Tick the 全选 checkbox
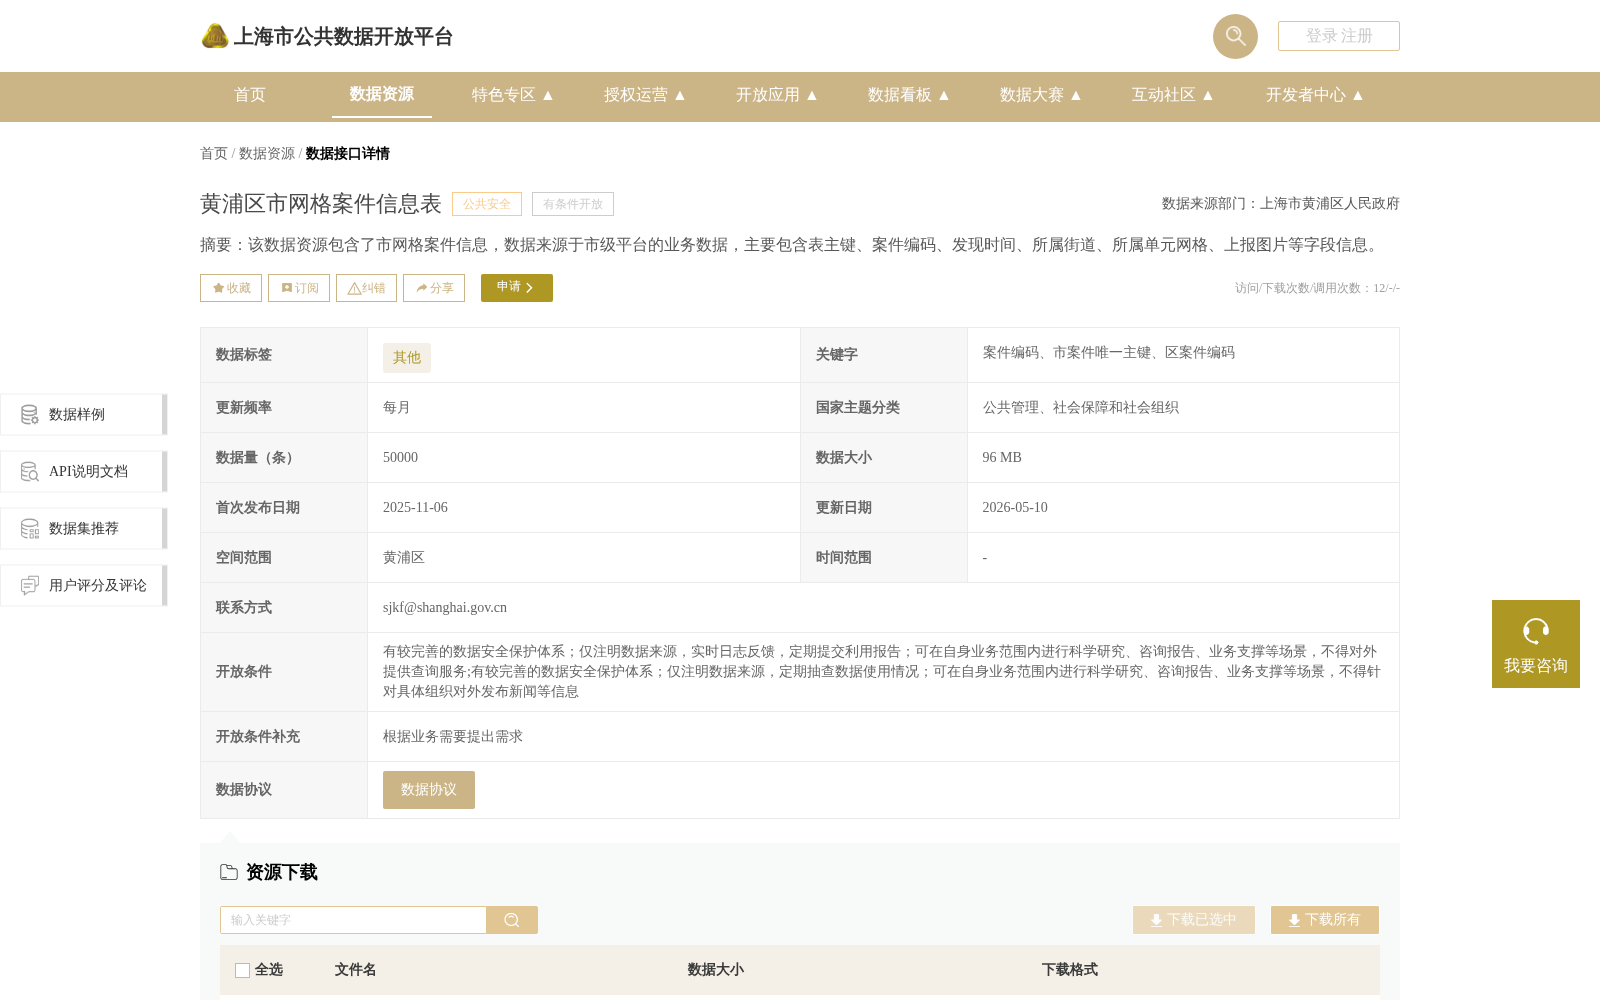 tap(242, 970)
